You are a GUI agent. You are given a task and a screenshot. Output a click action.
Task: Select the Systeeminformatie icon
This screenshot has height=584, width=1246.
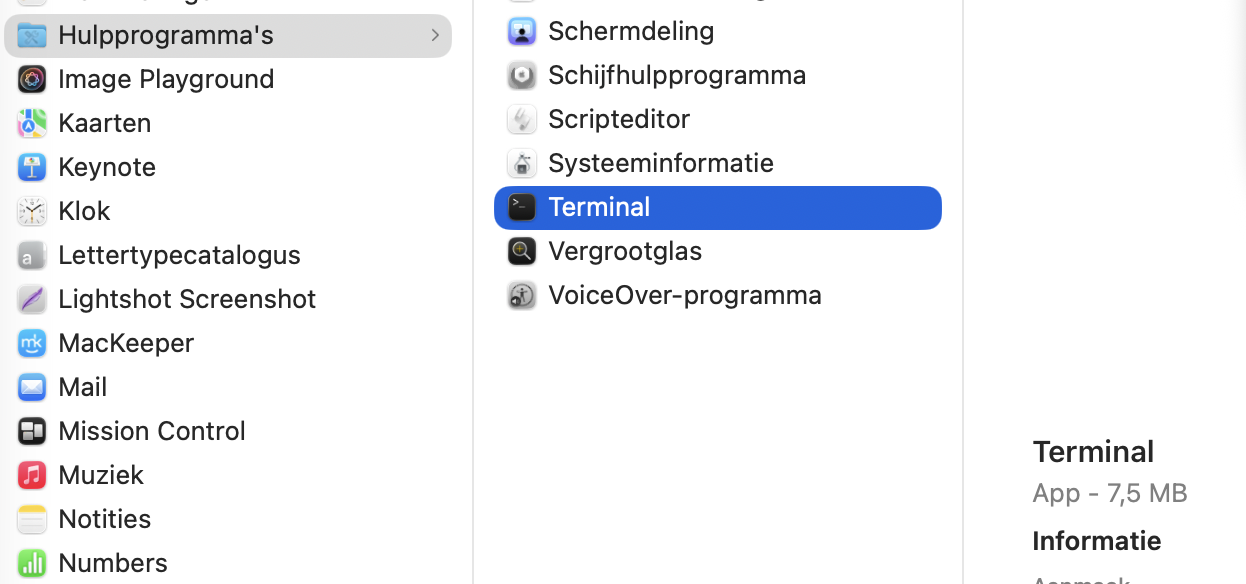pyautogui.click(x=521, y=162)
